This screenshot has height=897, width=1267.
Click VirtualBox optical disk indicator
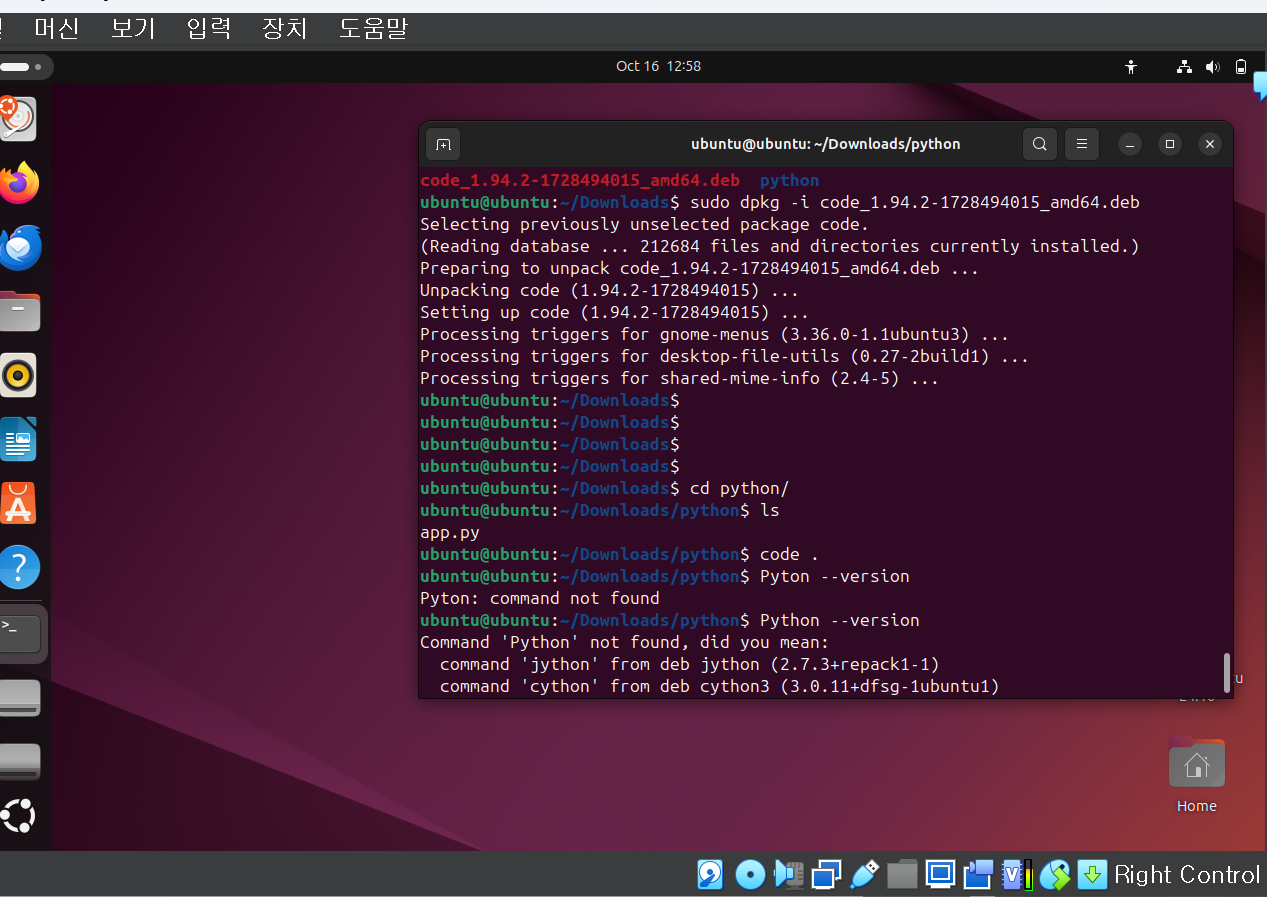click(x=750, y=875)
